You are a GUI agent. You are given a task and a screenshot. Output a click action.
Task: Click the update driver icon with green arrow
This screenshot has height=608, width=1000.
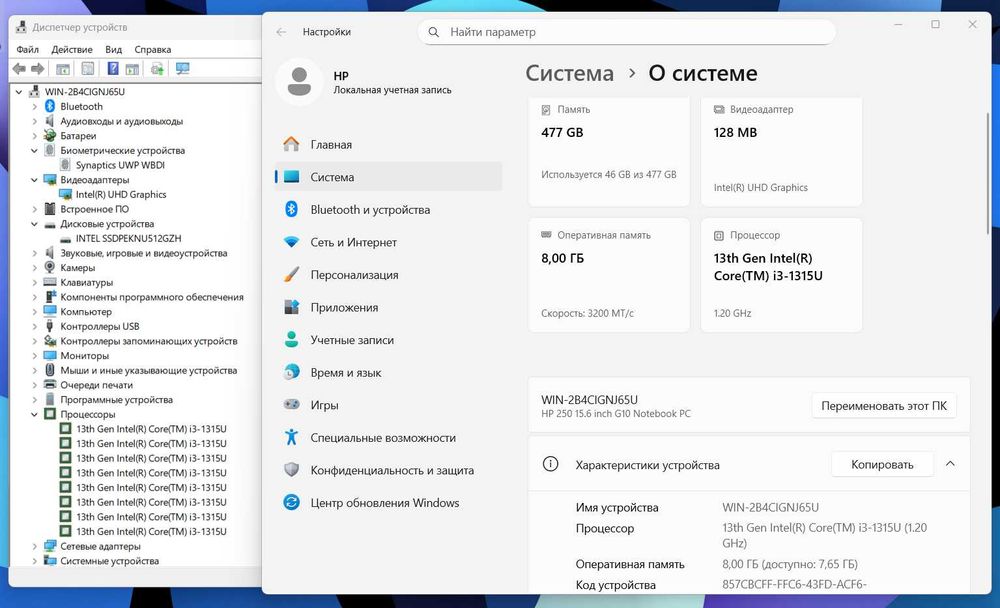[x=157, y=69]
